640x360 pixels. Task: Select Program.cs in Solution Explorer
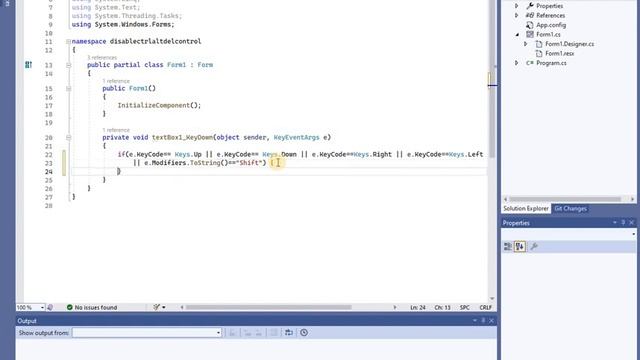[551, 63]
